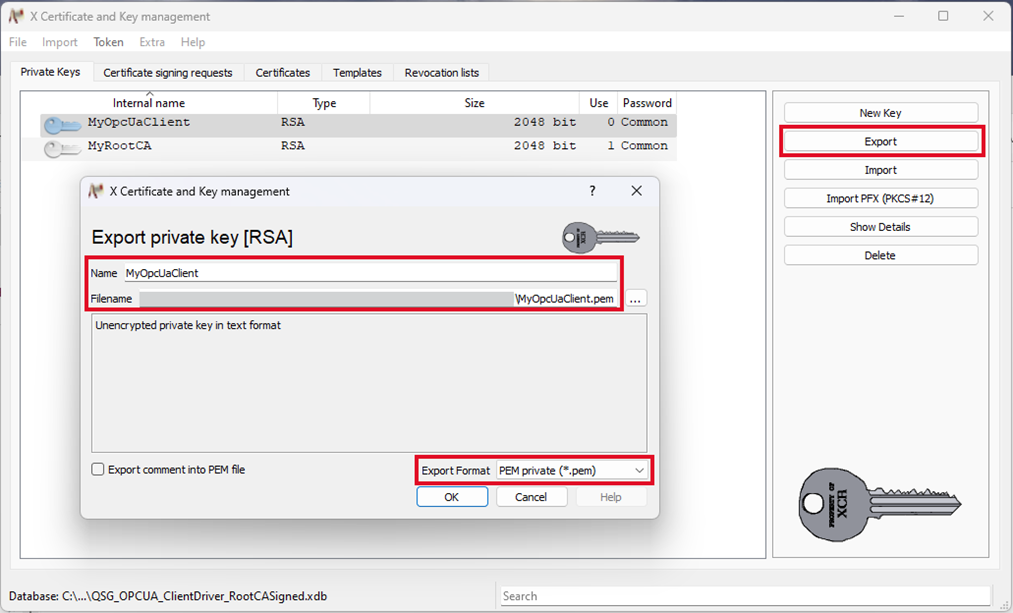This screenshot has width=1013, height=613.
Task: Click the Import PFX (PKCS#12) button
Action: pyautogui.click(x=880, y=198)
